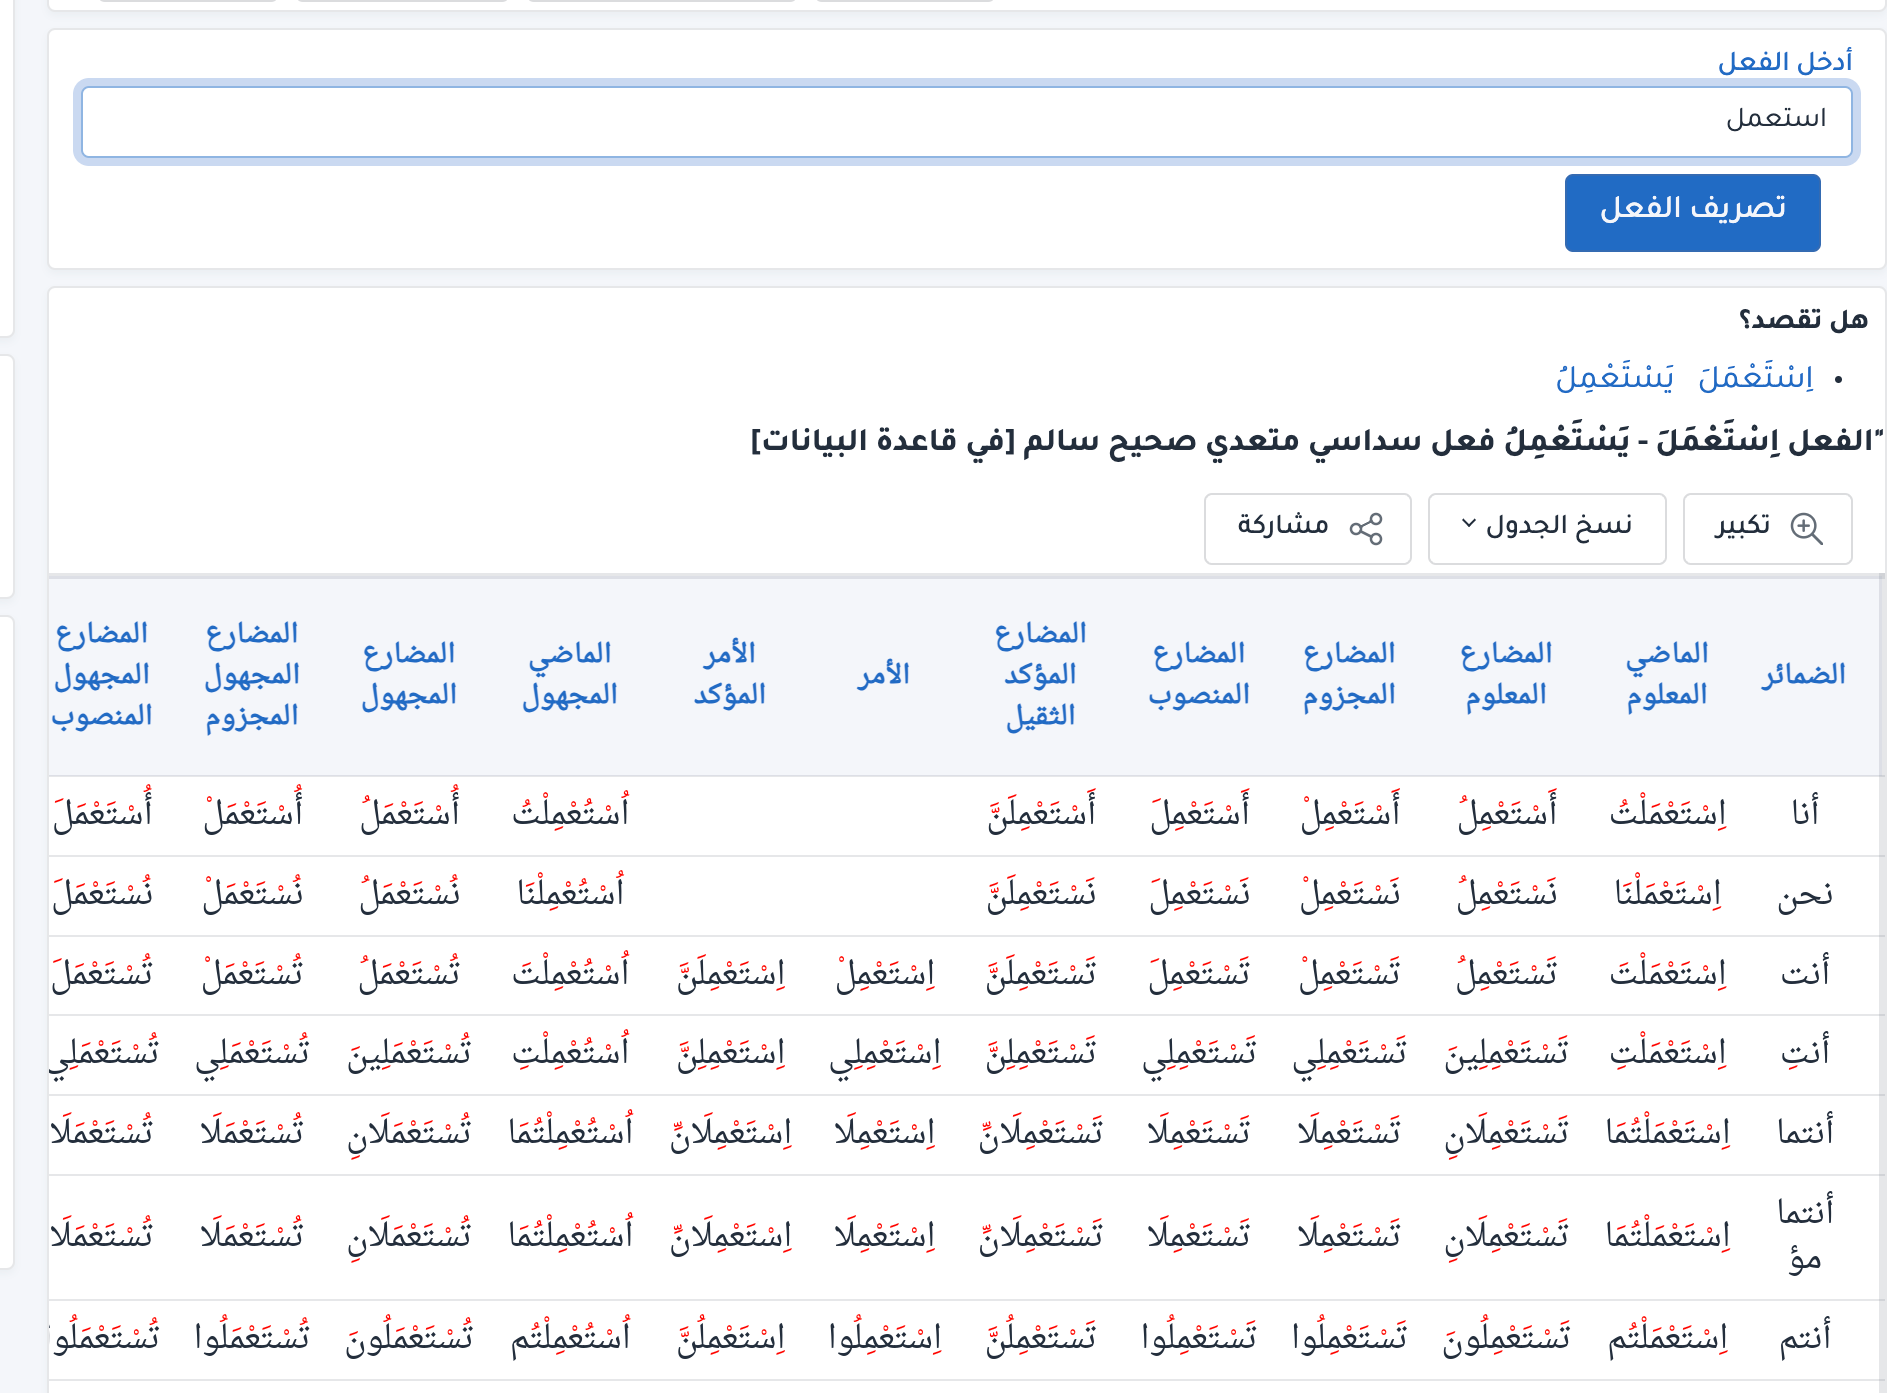The height and width of the screenshot is (1393, 1887).
Task: Click the pronoun cell أنتما
Action: pyautogui.click(x=1805, y=1131)
